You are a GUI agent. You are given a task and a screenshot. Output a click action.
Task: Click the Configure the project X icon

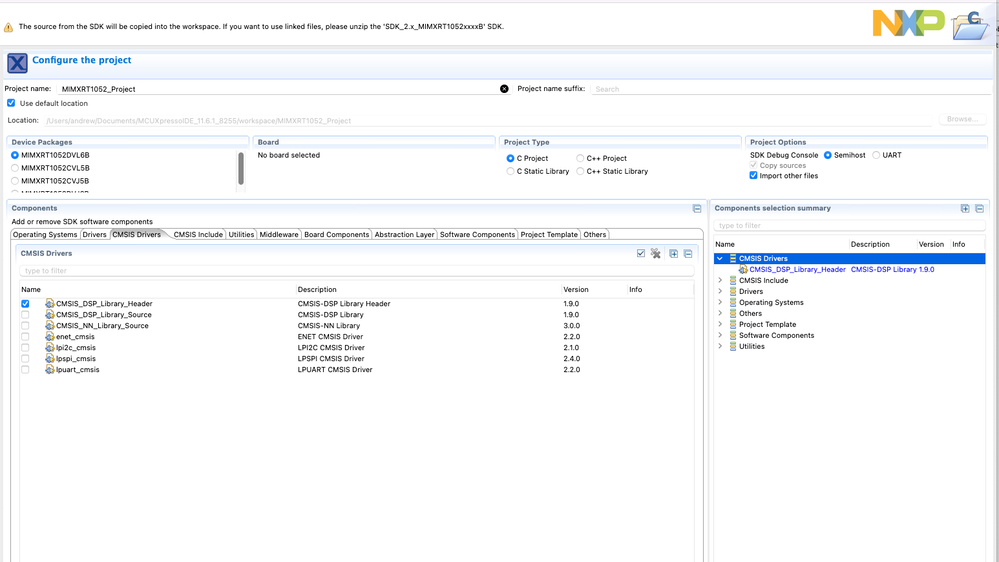pyautogui.click(x=17, y=63)
